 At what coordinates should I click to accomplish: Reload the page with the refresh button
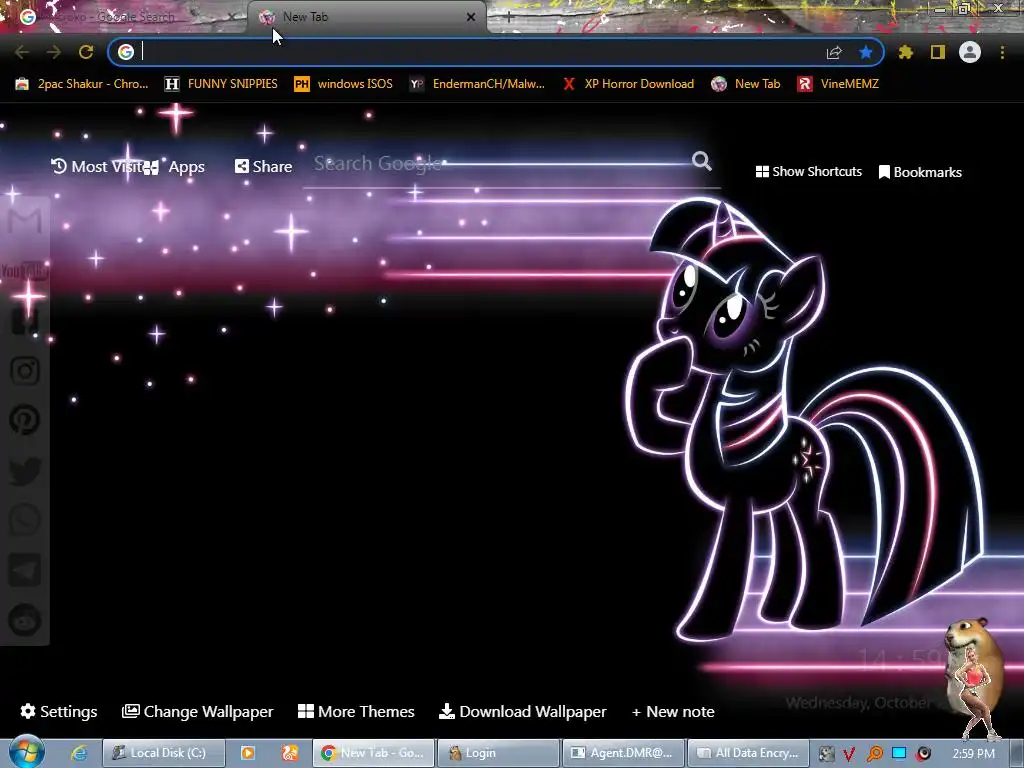click(86, 52)
